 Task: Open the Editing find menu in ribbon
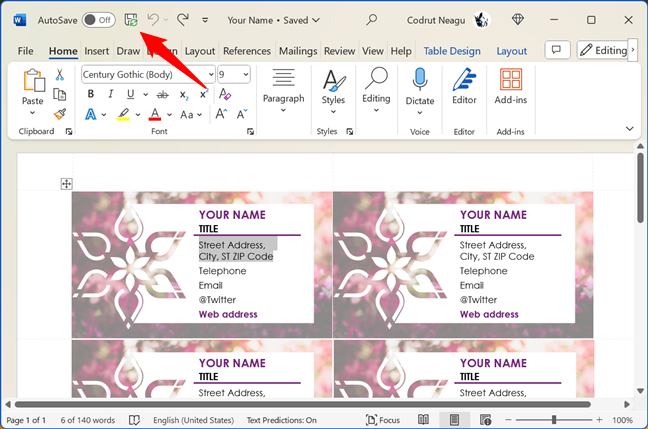click(x=376, y=90)
